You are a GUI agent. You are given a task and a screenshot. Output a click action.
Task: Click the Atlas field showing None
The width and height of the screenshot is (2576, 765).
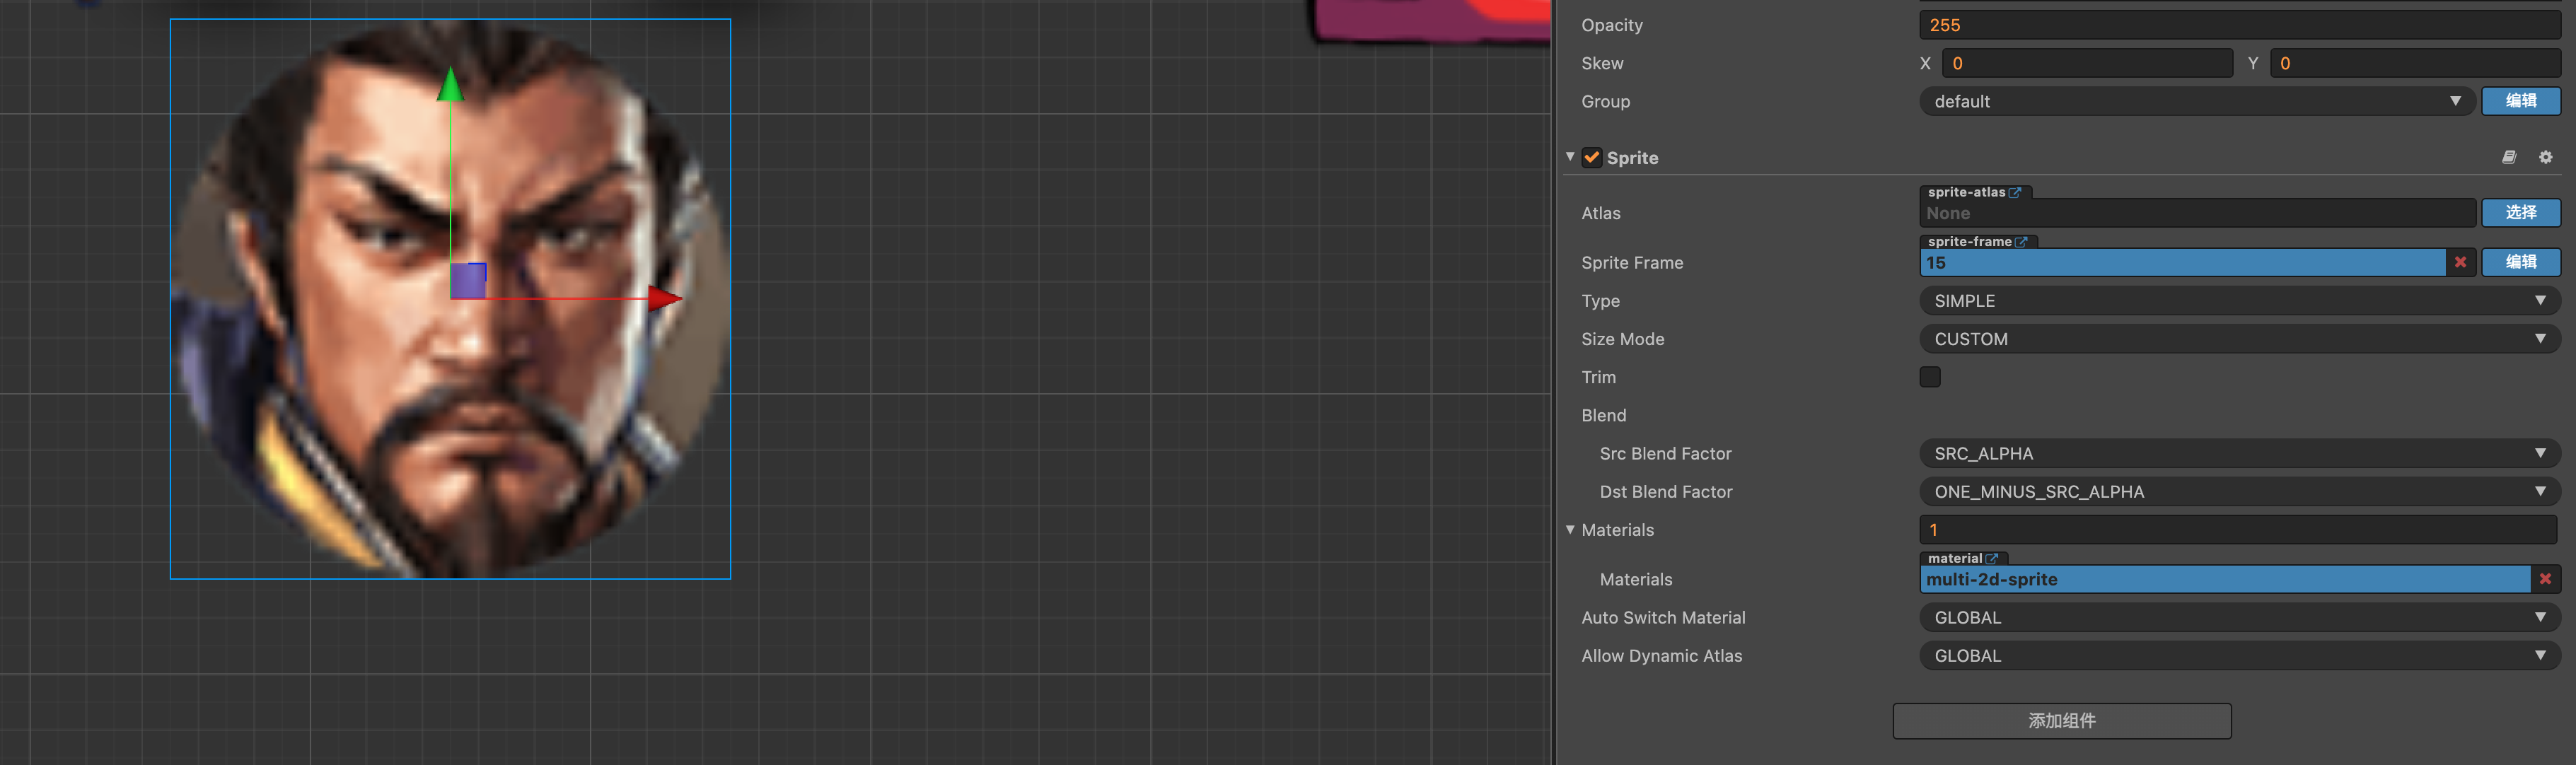(2197, 213)
